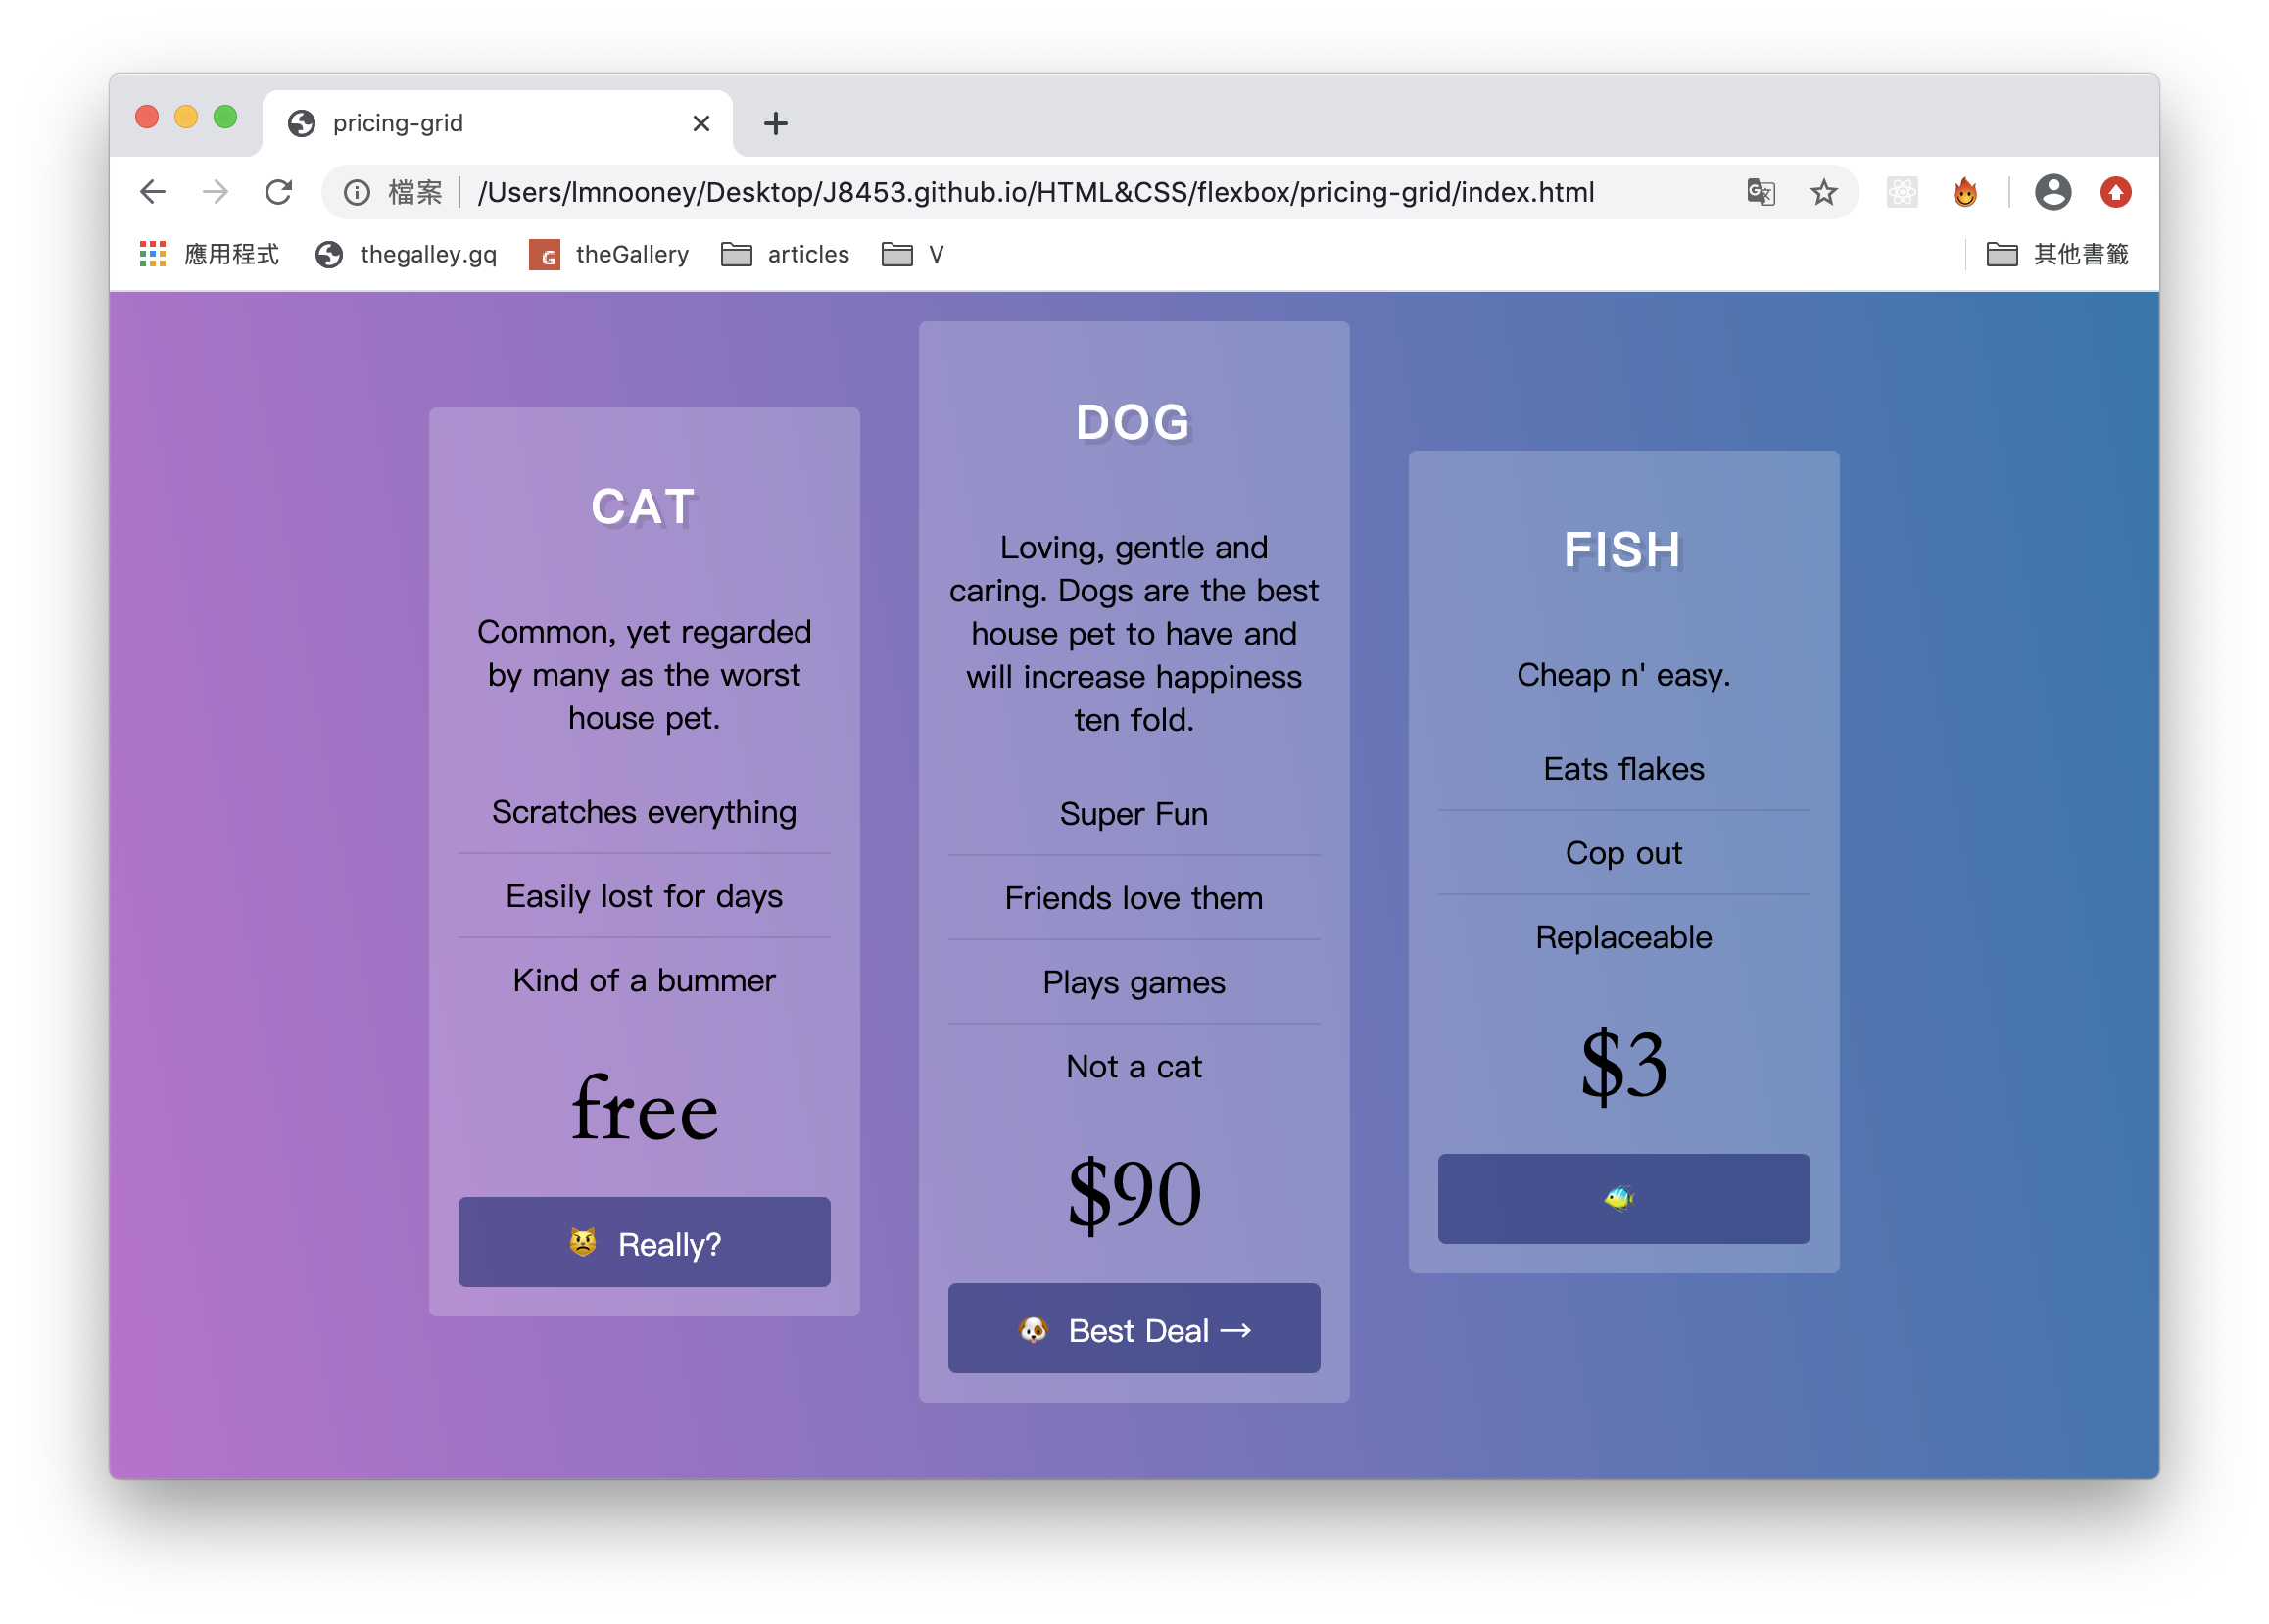Image resolution: width=2269 pixels, height=1624 pixels.
Task: Select the articles bookmark folder
Action: click(x=789, y=253)
